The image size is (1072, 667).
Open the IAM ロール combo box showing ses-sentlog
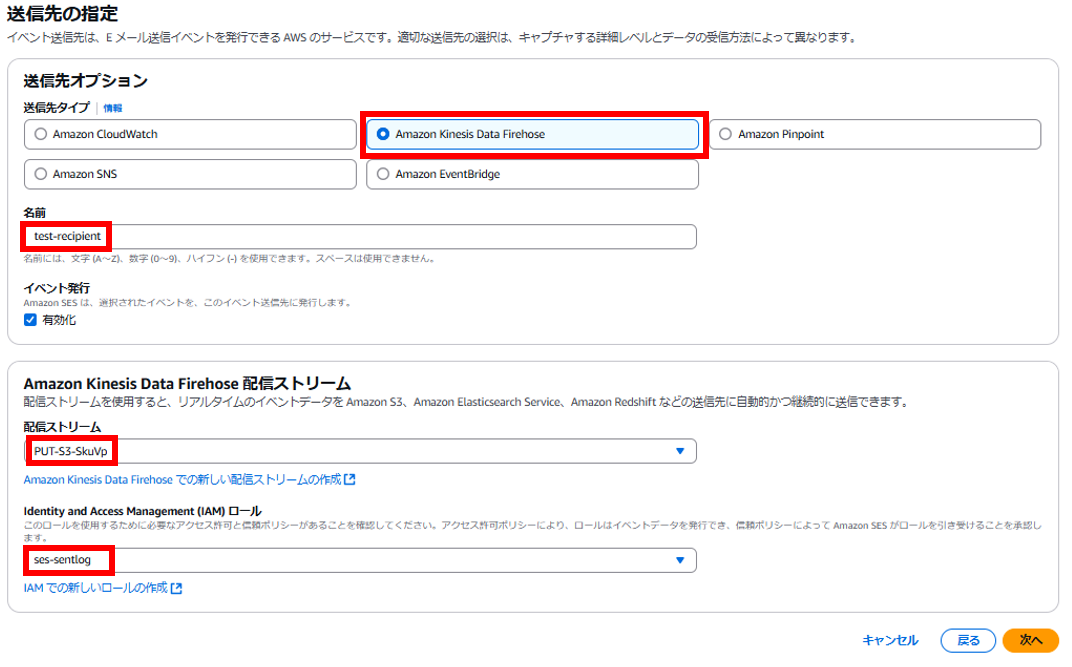[x=360, y=560]
